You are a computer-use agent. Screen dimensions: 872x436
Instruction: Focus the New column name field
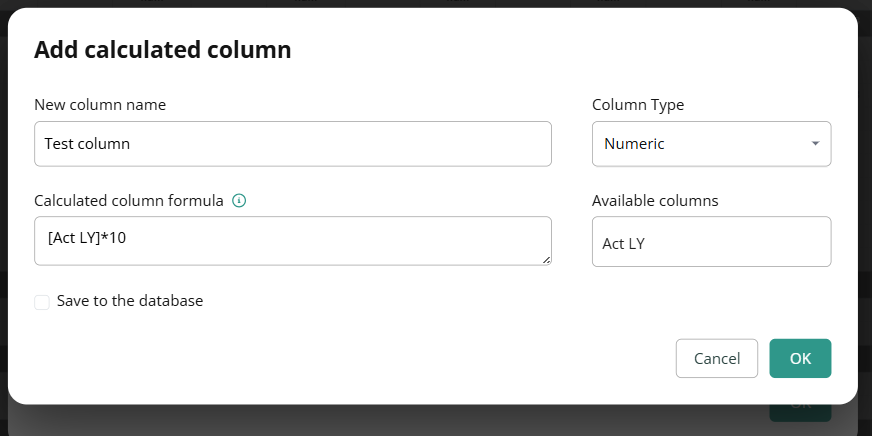click(x=293, y=144)
